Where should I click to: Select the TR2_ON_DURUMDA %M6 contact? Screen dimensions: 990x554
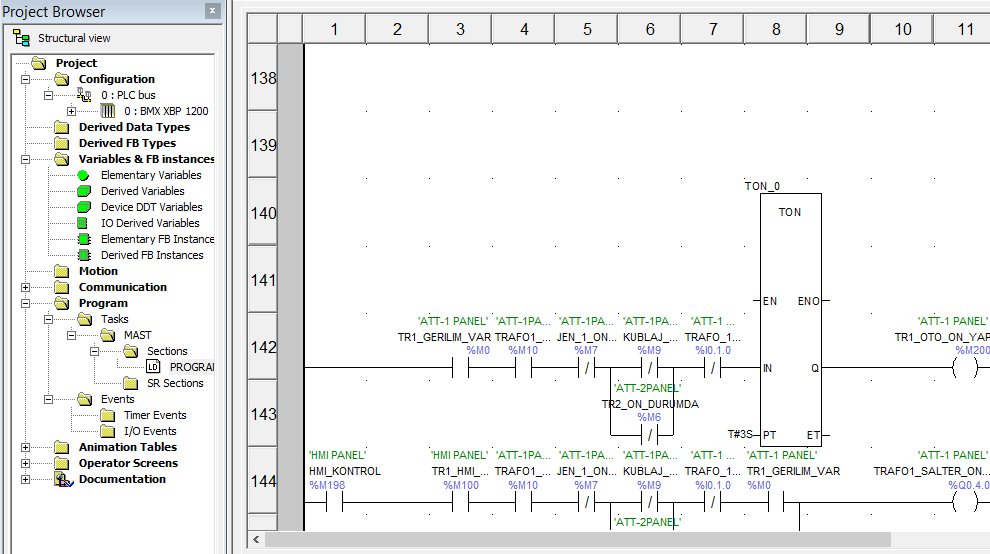coord(650,435)
